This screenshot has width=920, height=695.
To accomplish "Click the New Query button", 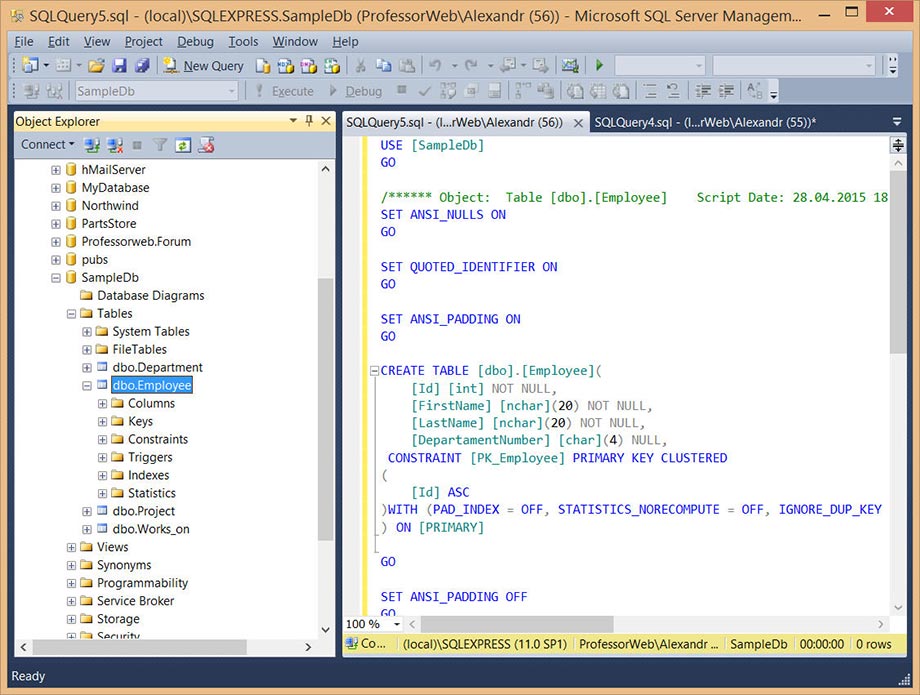I will click(x=203, y=66).
